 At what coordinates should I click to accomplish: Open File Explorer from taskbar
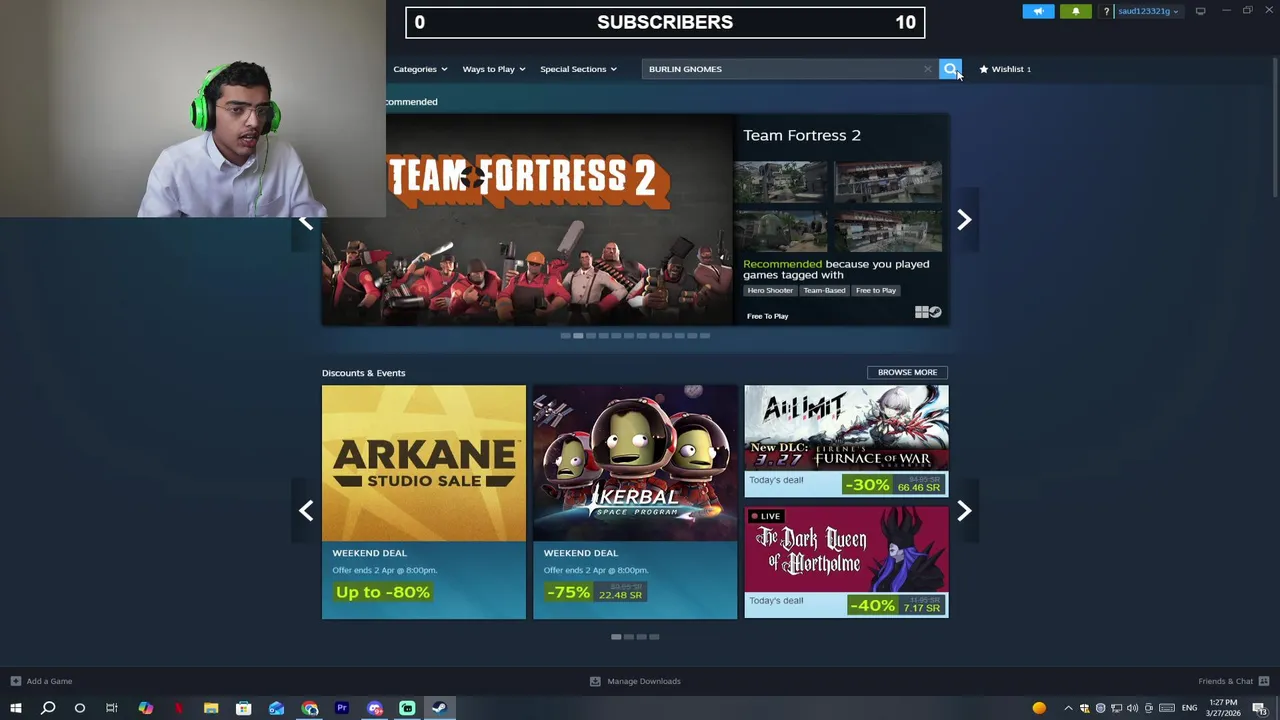click(x=211, y=708)
